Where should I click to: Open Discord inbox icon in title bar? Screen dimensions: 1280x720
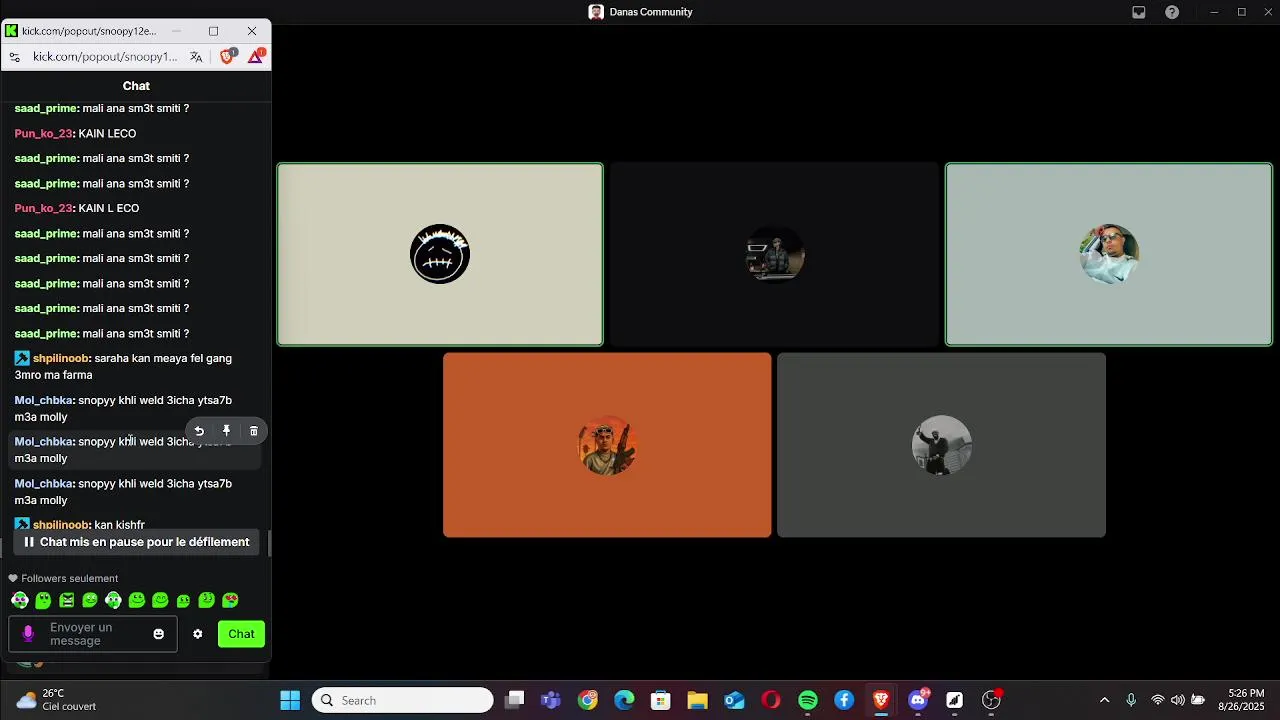1138,12
